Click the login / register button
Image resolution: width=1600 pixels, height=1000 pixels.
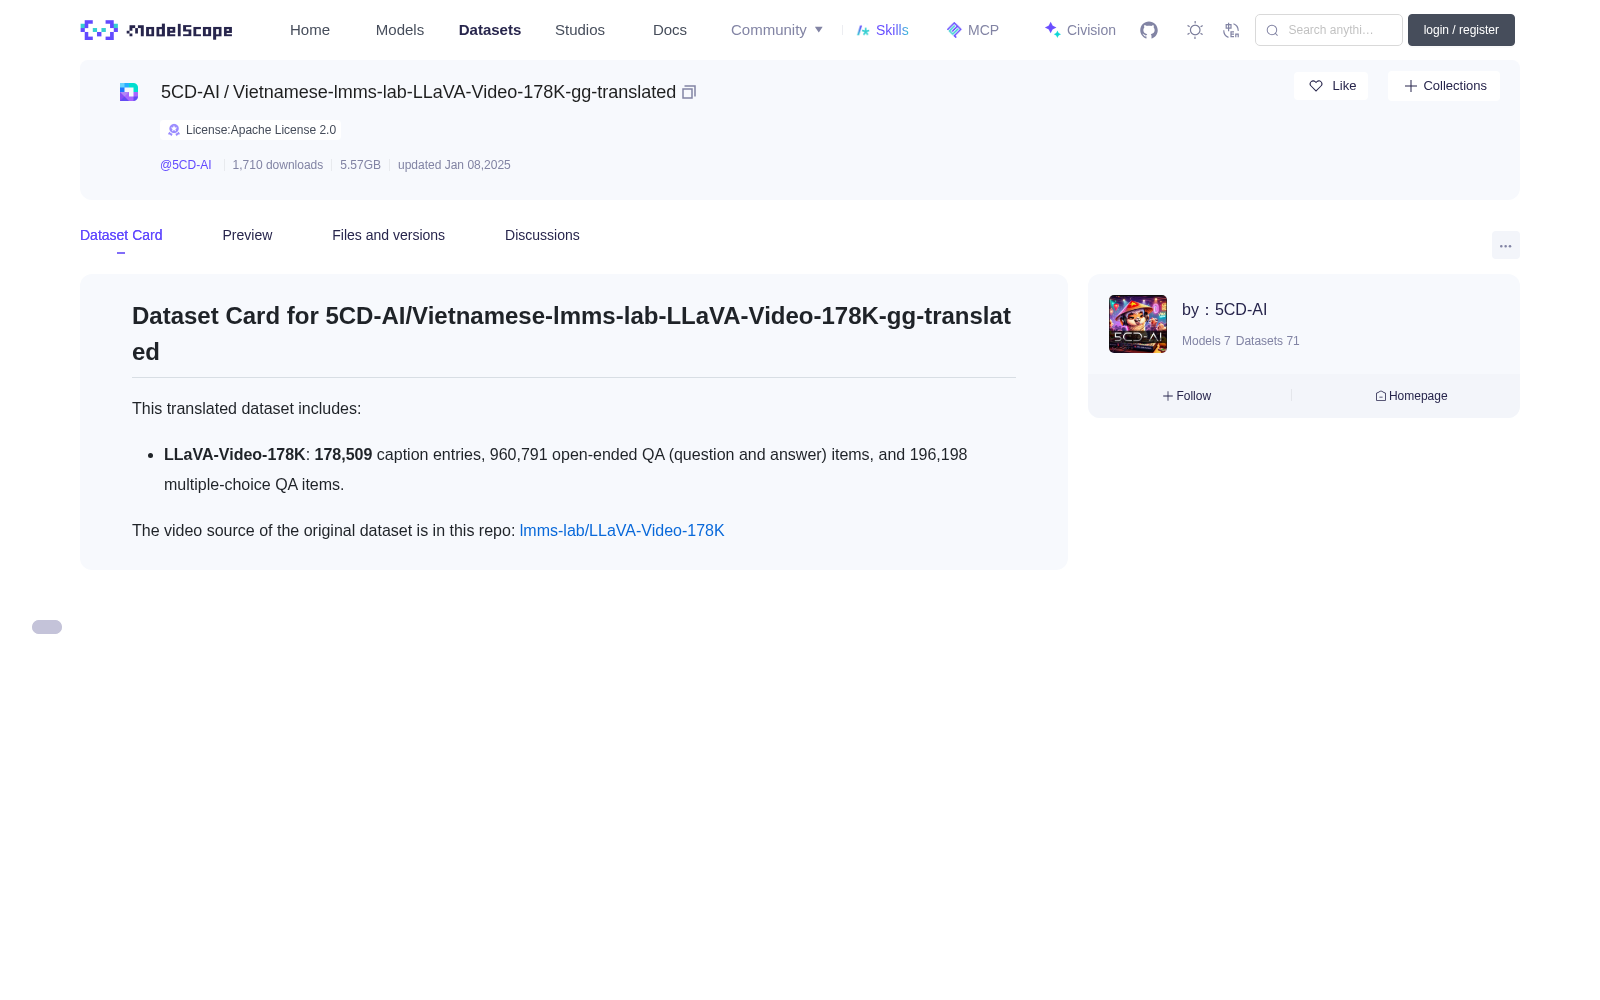(1461, 30)
